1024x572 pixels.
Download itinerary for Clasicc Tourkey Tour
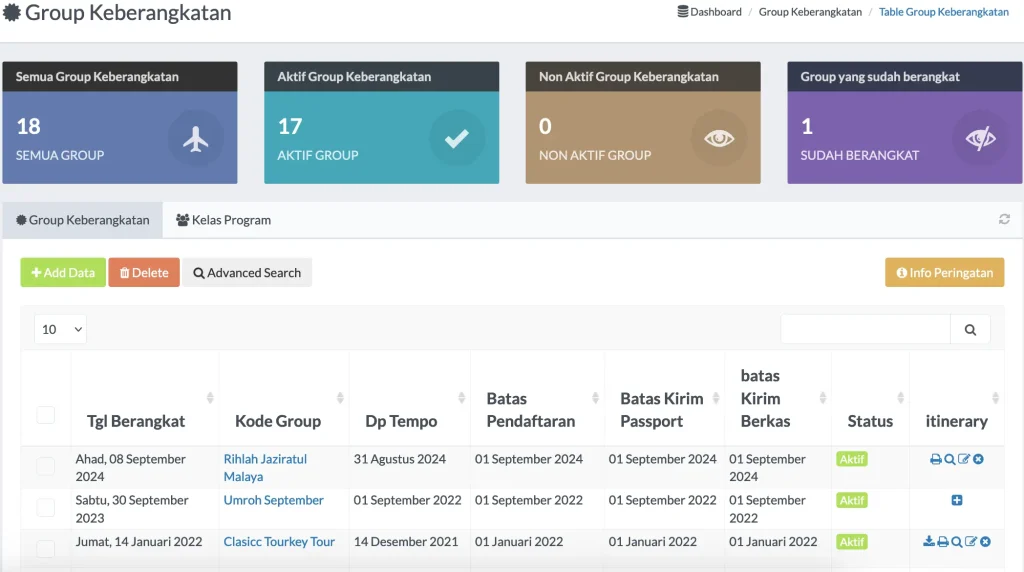929,542
